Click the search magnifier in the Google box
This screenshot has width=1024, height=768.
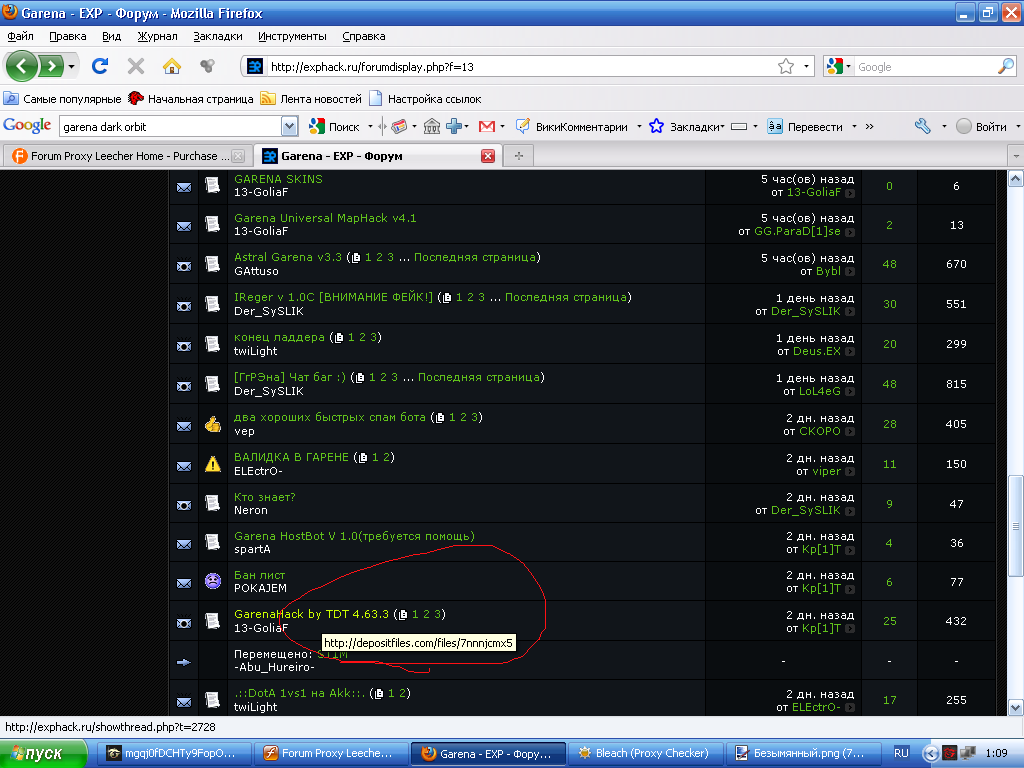(x=1006, y=67)
